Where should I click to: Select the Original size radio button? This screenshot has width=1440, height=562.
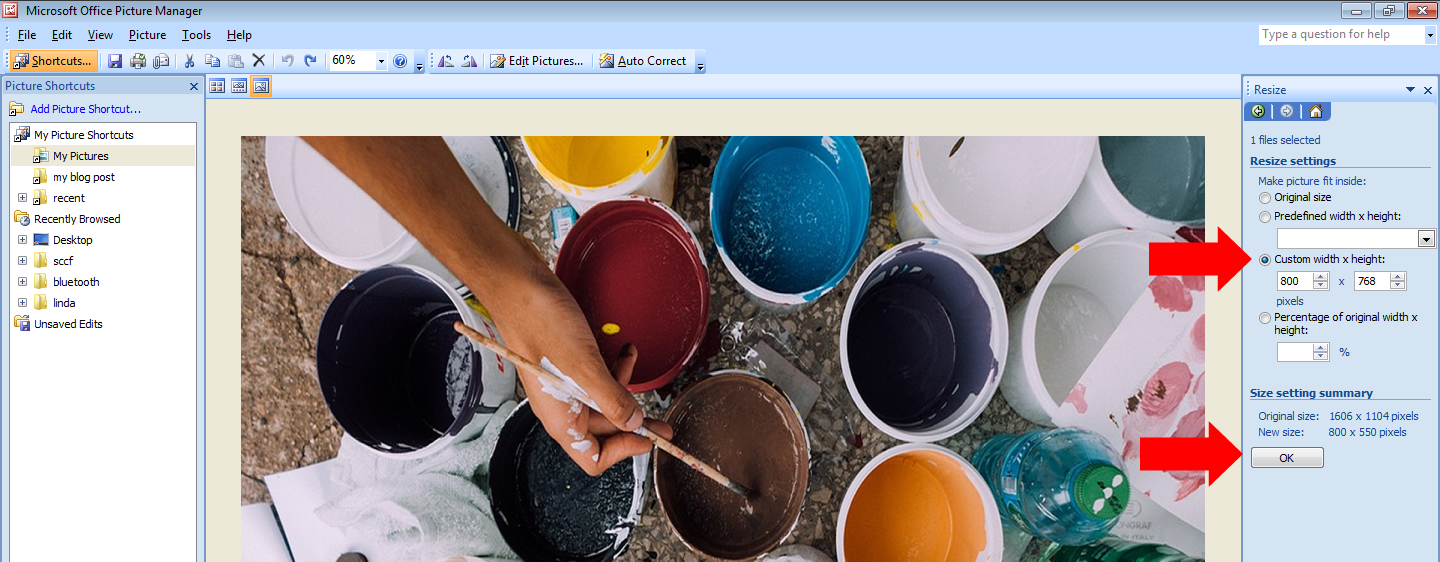(1265, 198)
